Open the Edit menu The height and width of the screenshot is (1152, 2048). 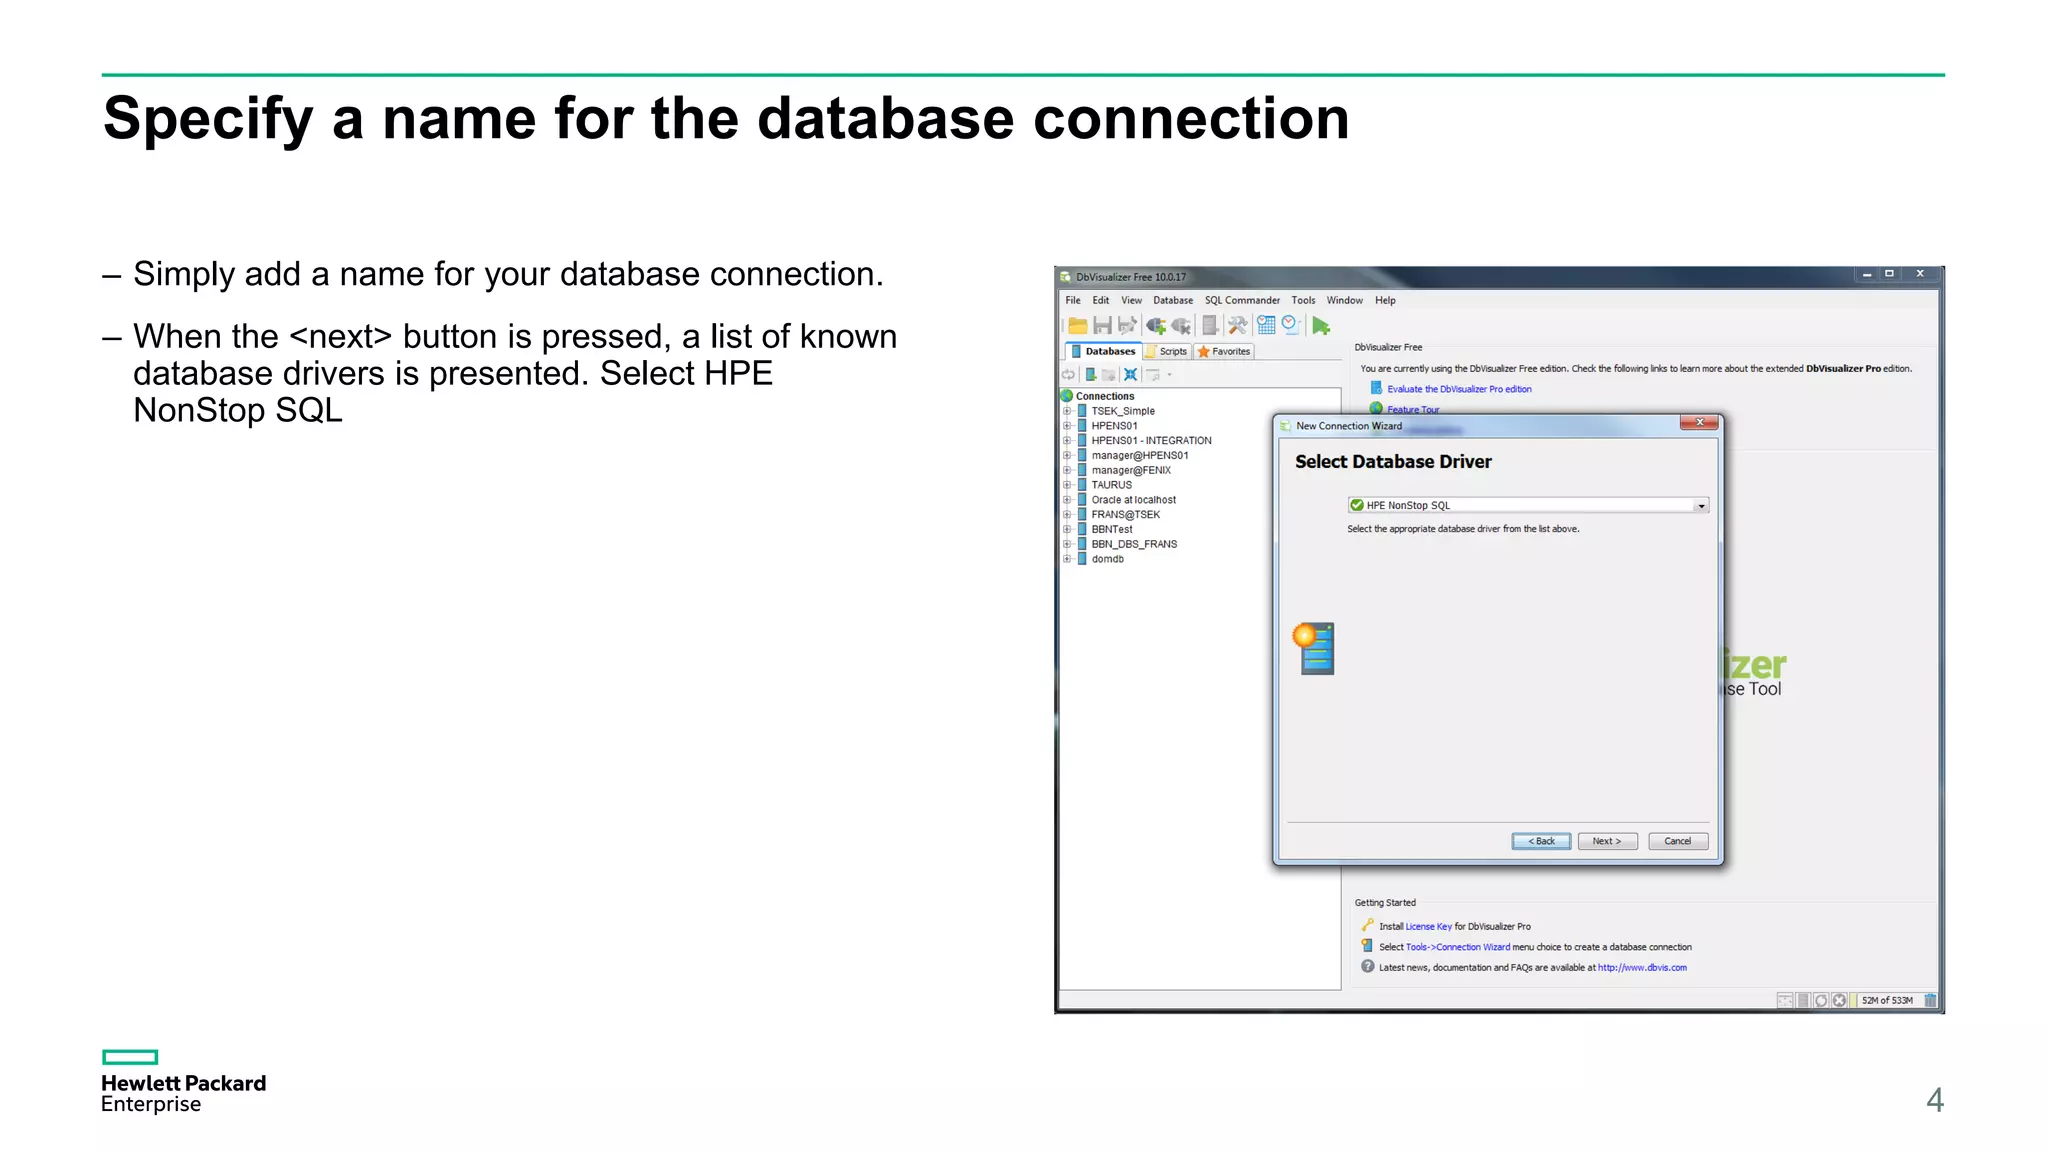tap(1101, 300)
